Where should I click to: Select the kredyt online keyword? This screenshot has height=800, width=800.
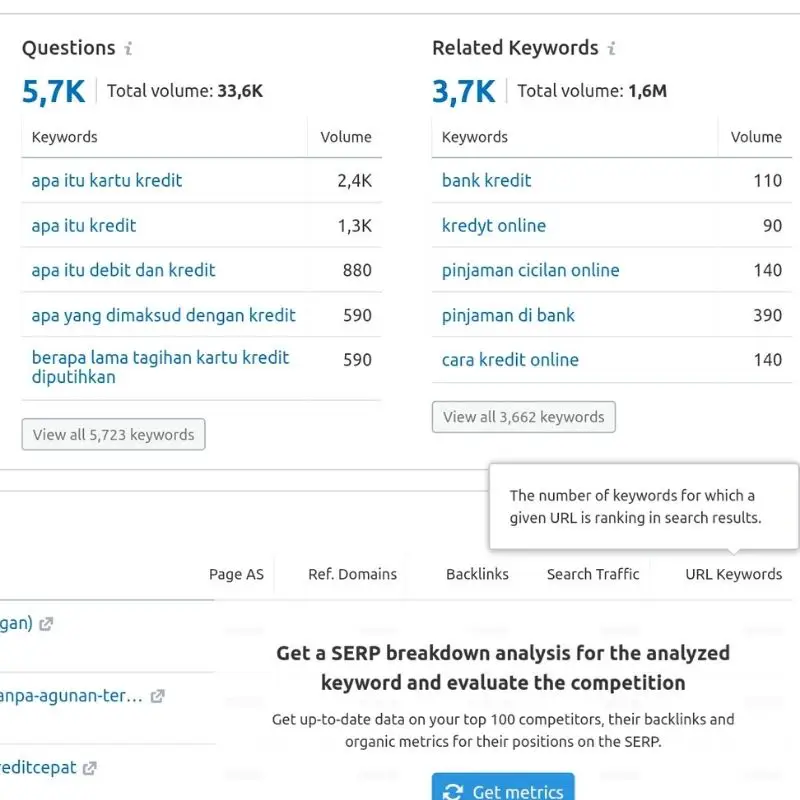pos(493,225)
